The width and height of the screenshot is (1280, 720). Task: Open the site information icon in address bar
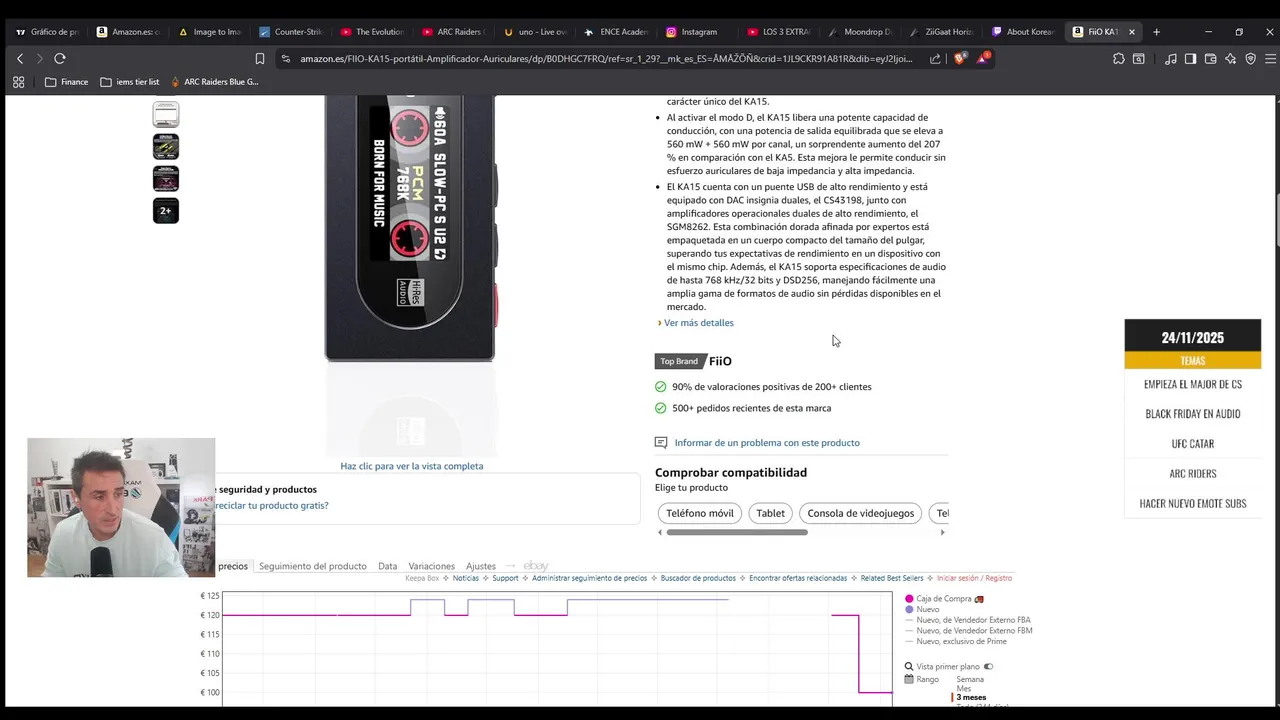(x=286, y=59)
